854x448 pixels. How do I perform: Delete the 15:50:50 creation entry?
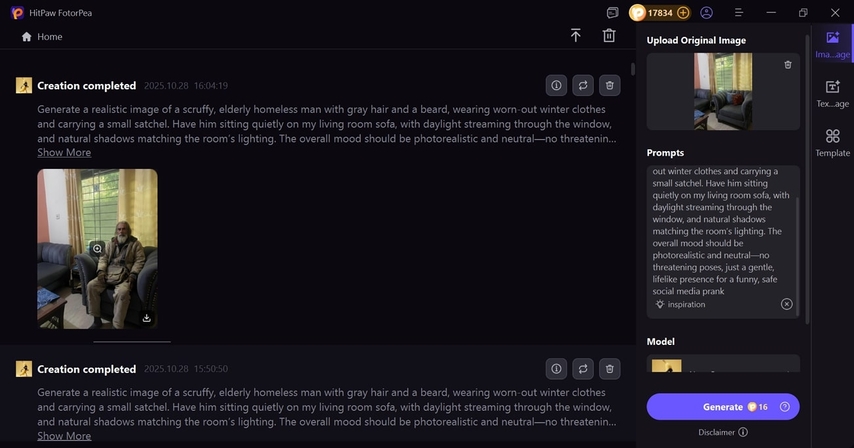(609, 369)
